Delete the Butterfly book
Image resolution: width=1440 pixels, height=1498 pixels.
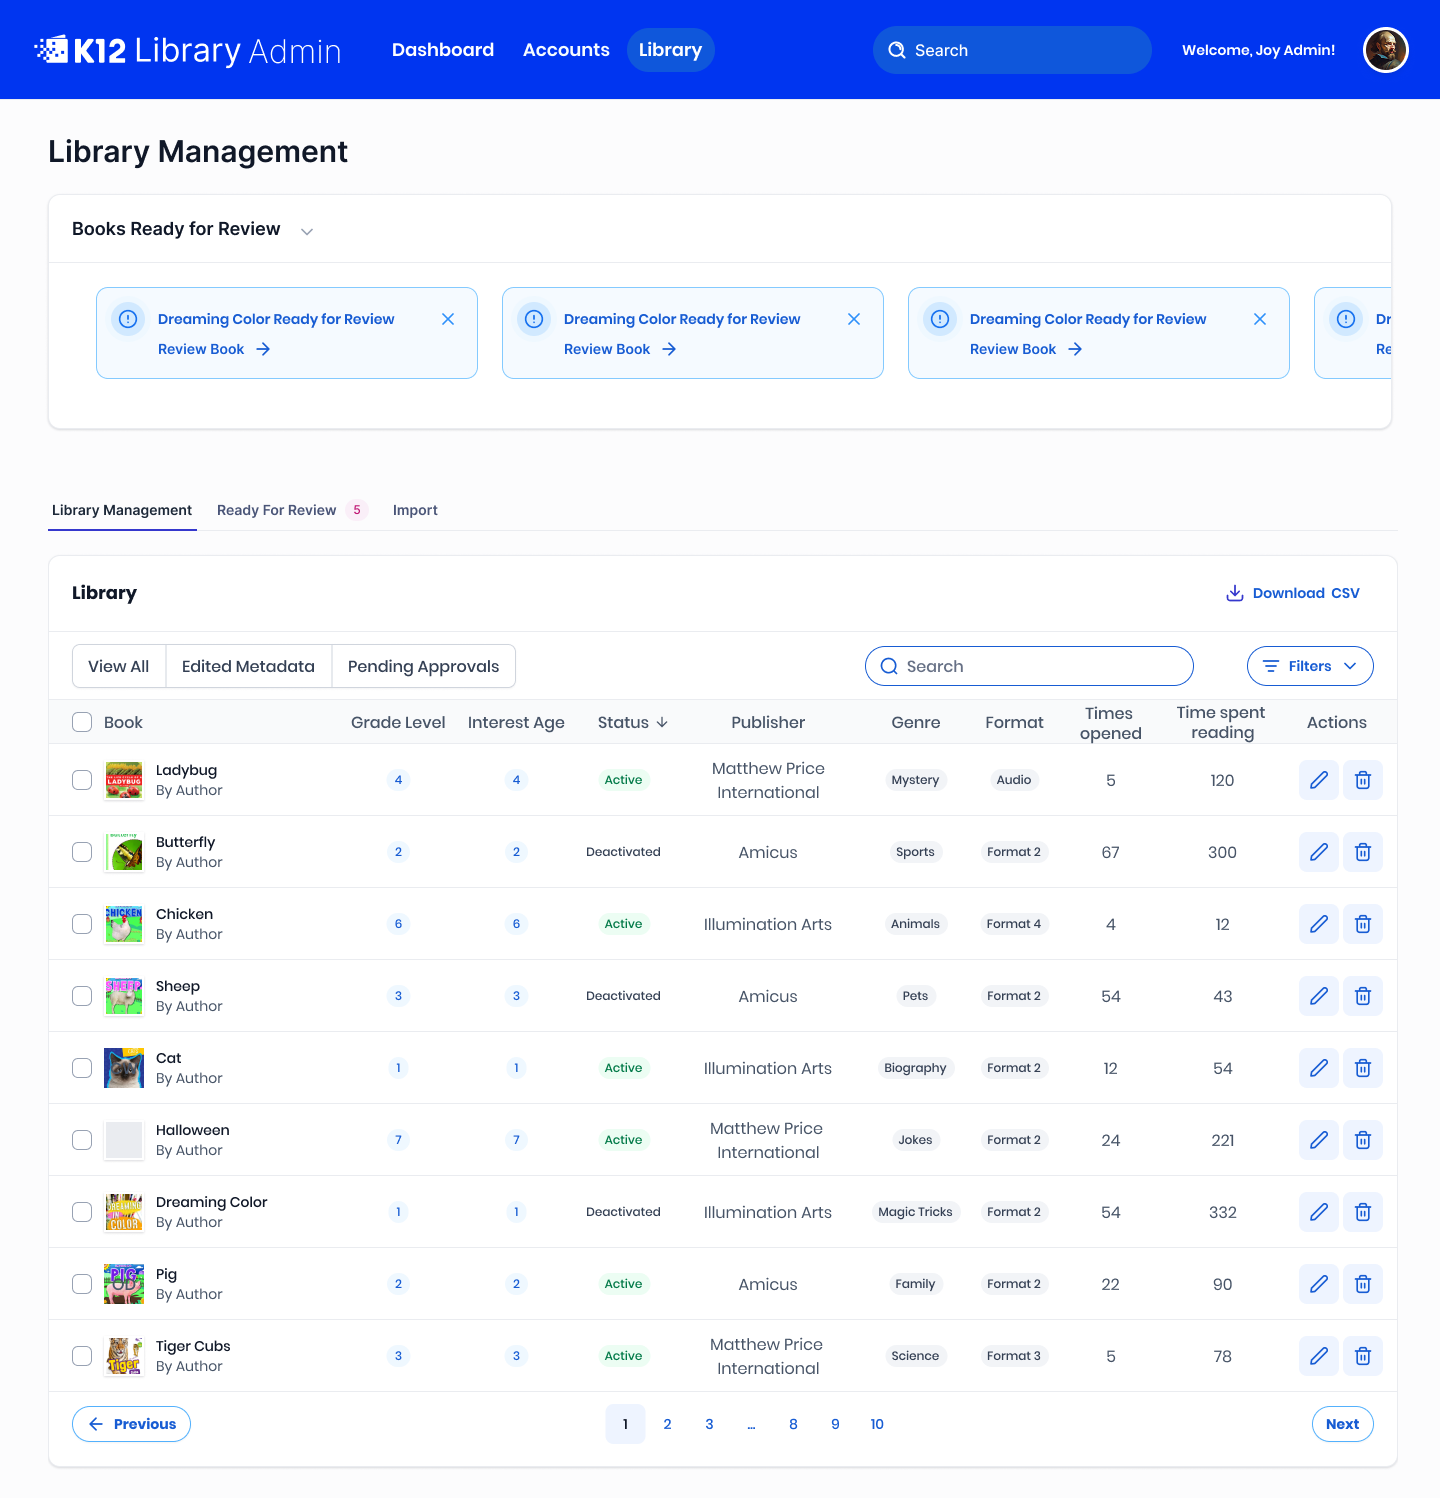[x=1363, y=852]
